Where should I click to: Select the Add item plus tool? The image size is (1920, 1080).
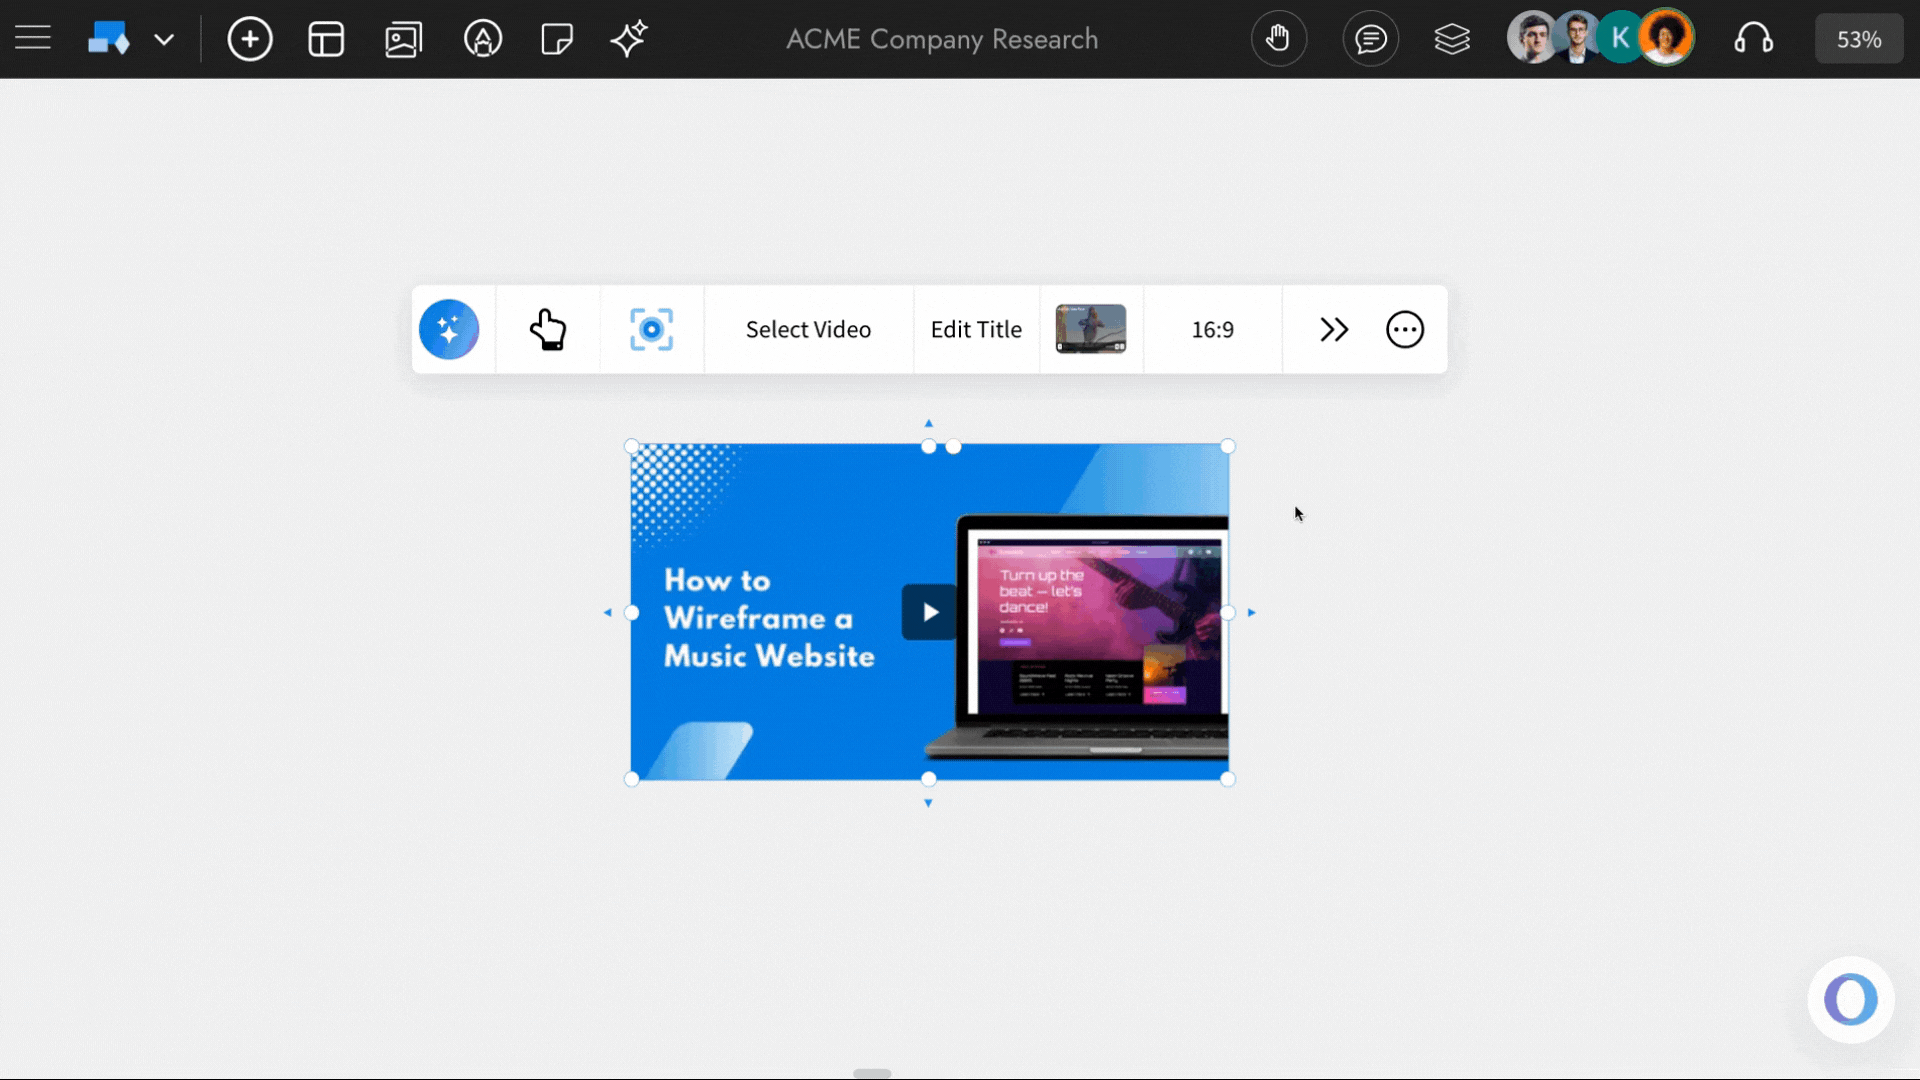(249, 38)
